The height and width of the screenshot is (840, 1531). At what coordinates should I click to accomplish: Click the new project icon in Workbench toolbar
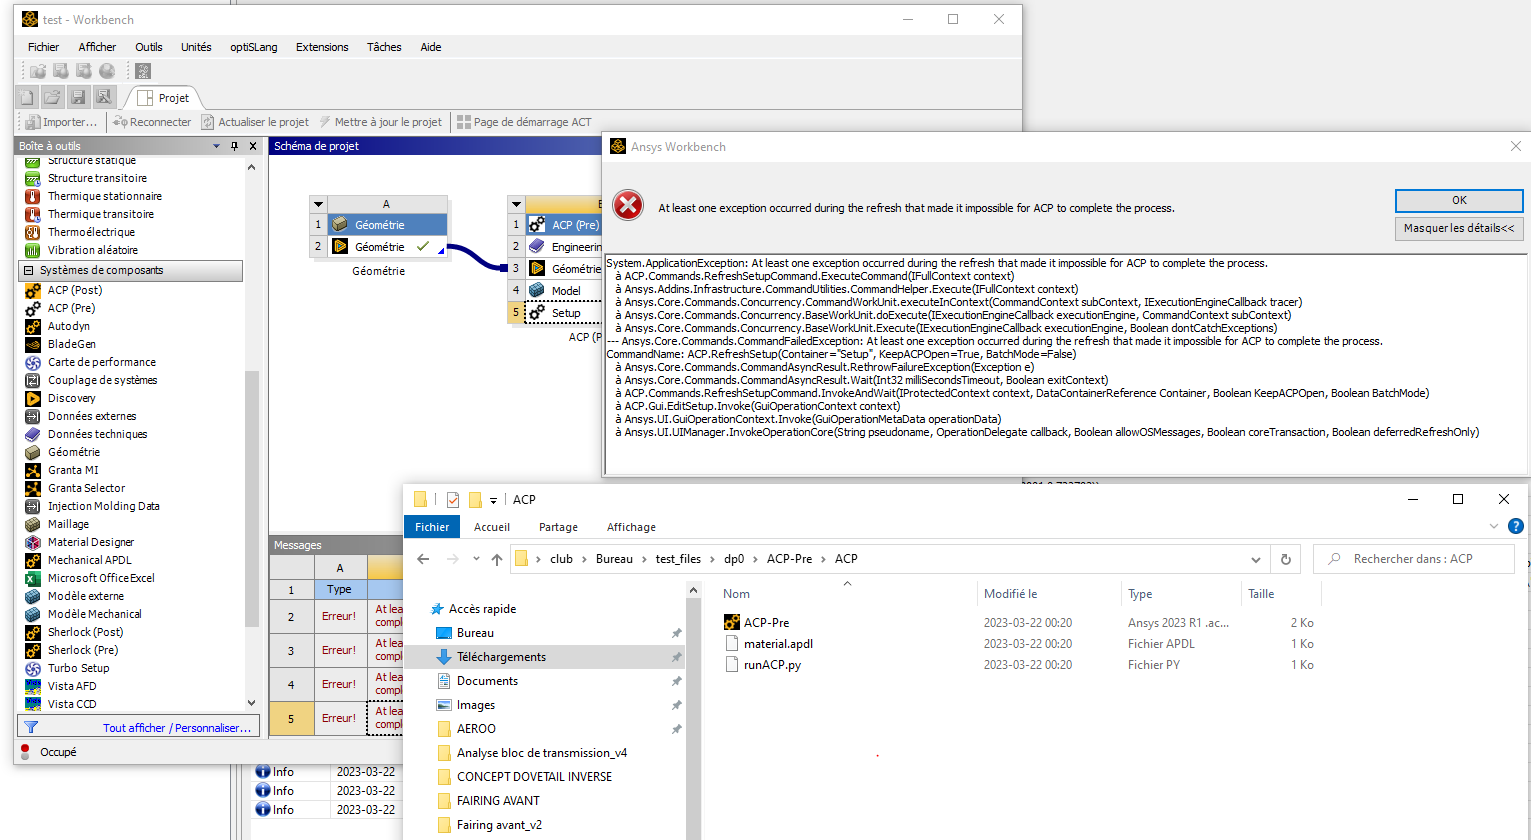[27, 97]
